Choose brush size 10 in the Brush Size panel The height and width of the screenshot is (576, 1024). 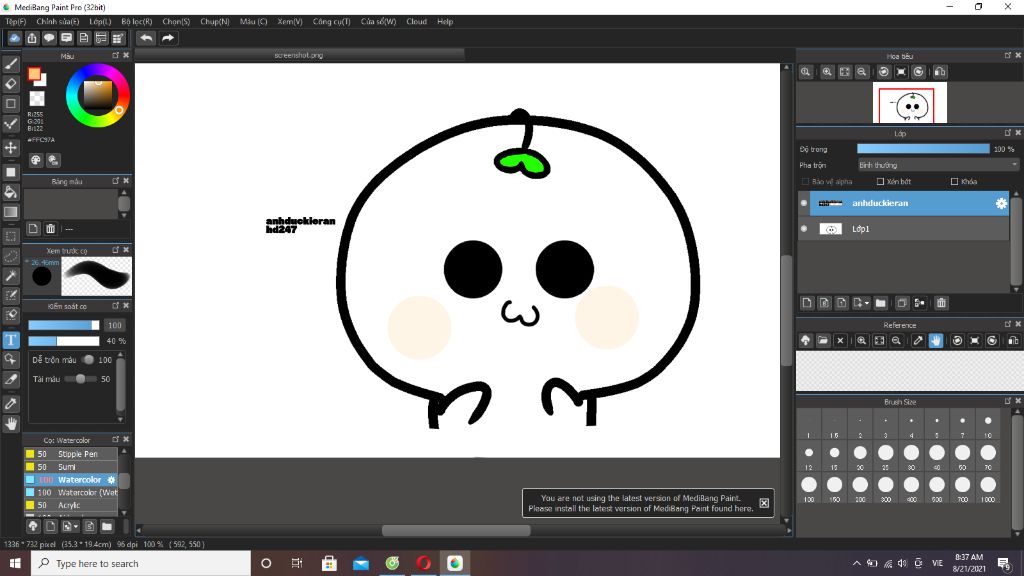[x=988, y=424]
